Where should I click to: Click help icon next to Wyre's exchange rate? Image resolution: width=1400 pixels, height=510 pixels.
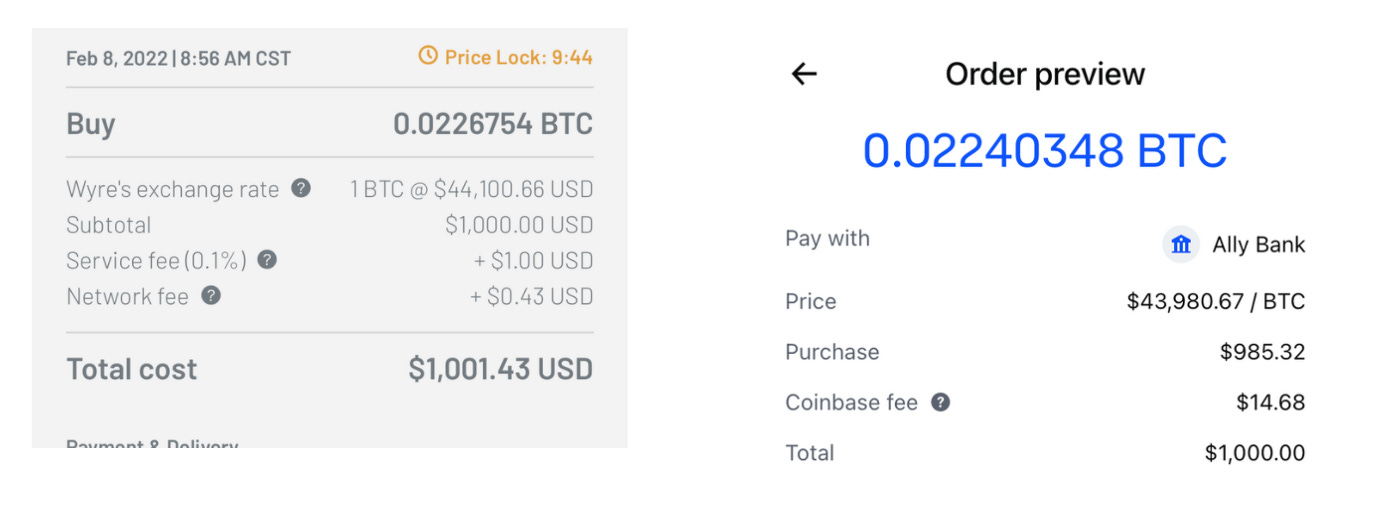301,188
